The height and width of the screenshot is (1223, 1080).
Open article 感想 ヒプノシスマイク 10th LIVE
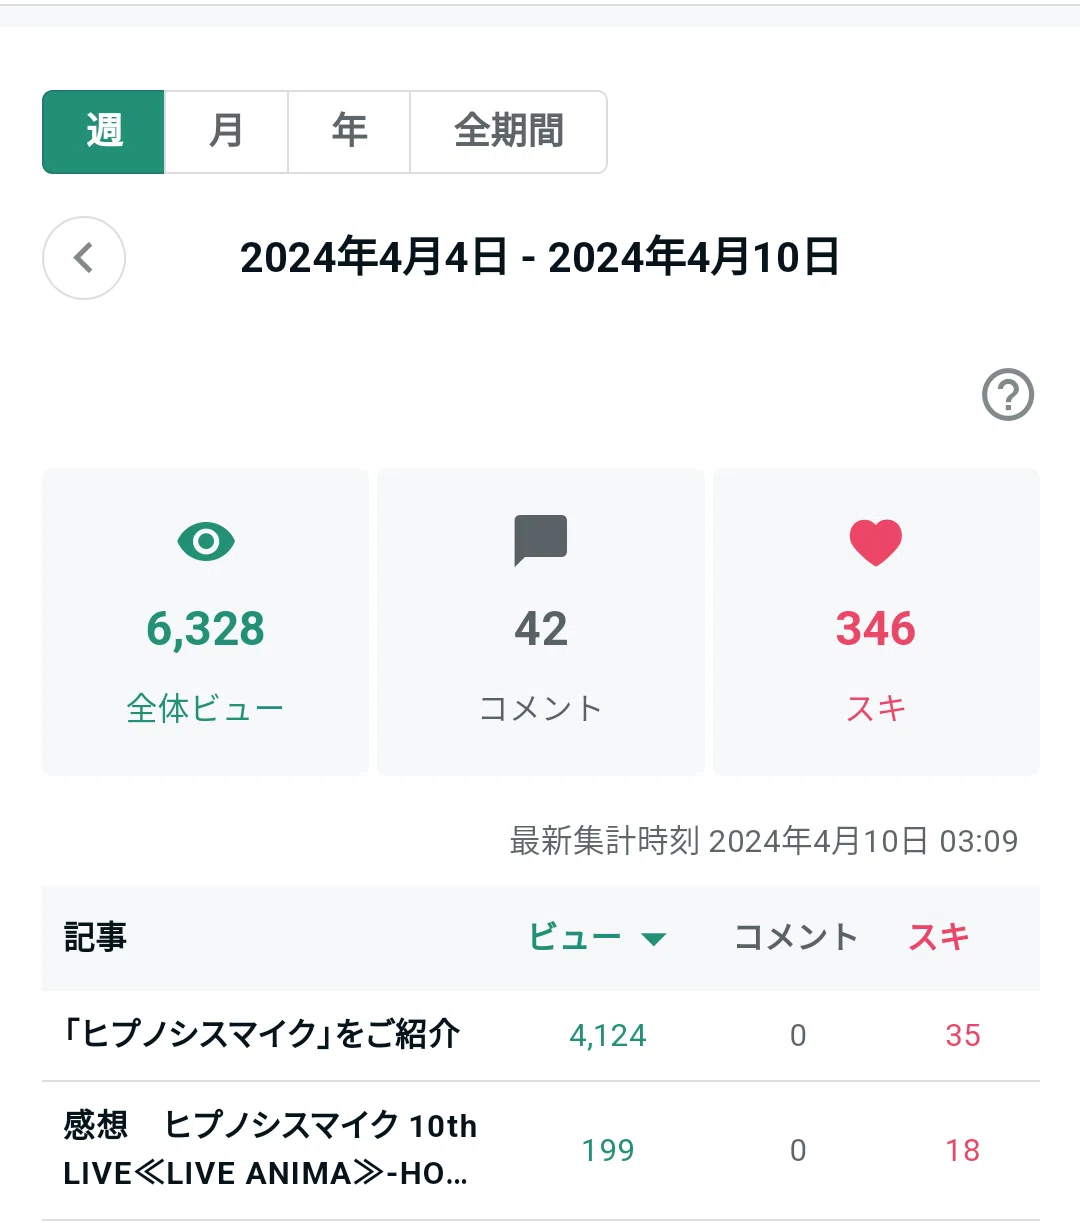point(270,1149)
